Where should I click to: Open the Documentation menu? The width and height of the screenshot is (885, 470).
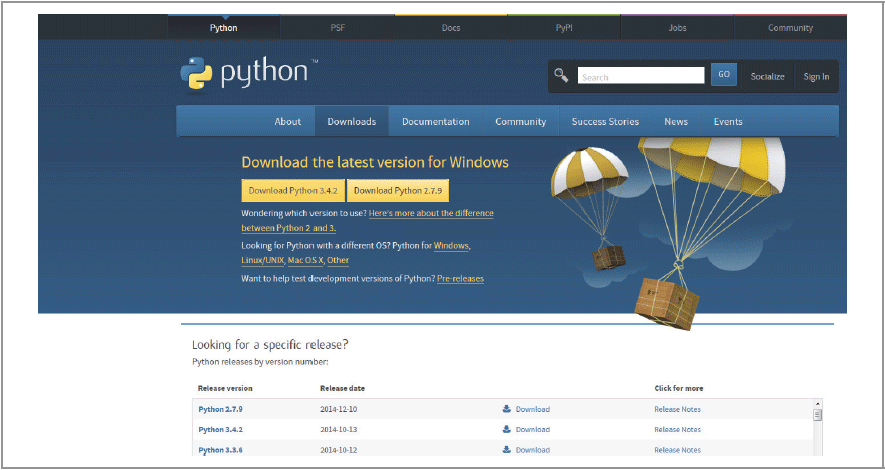pos(436,121)
